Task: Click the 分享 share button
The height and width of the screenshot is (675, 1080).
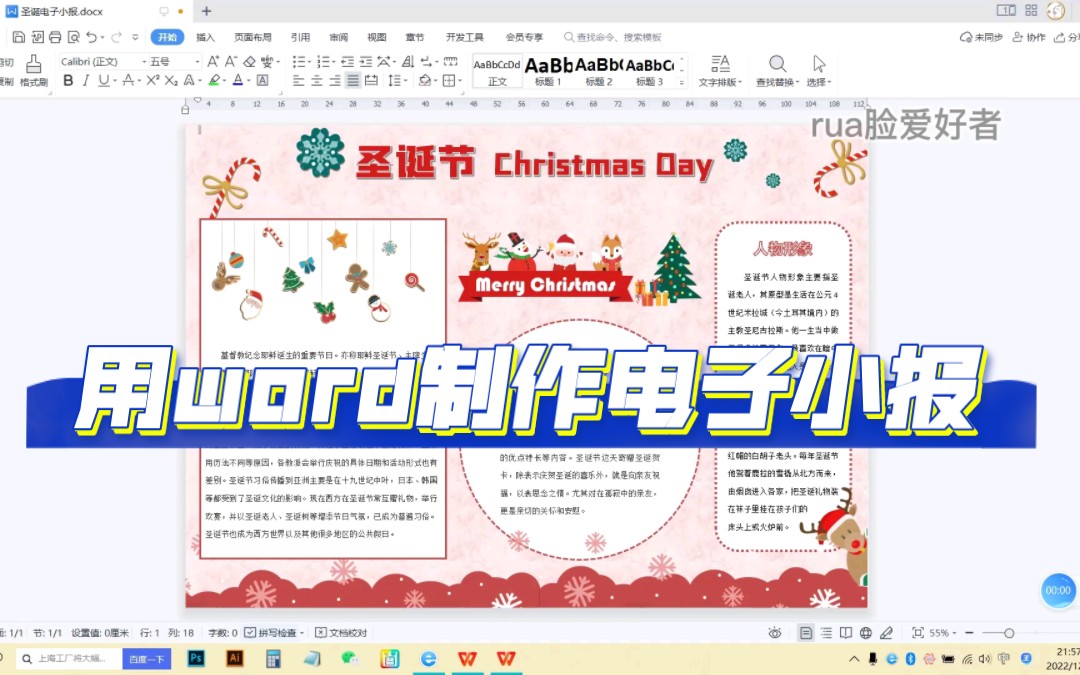Action: tap(1070, 36)
